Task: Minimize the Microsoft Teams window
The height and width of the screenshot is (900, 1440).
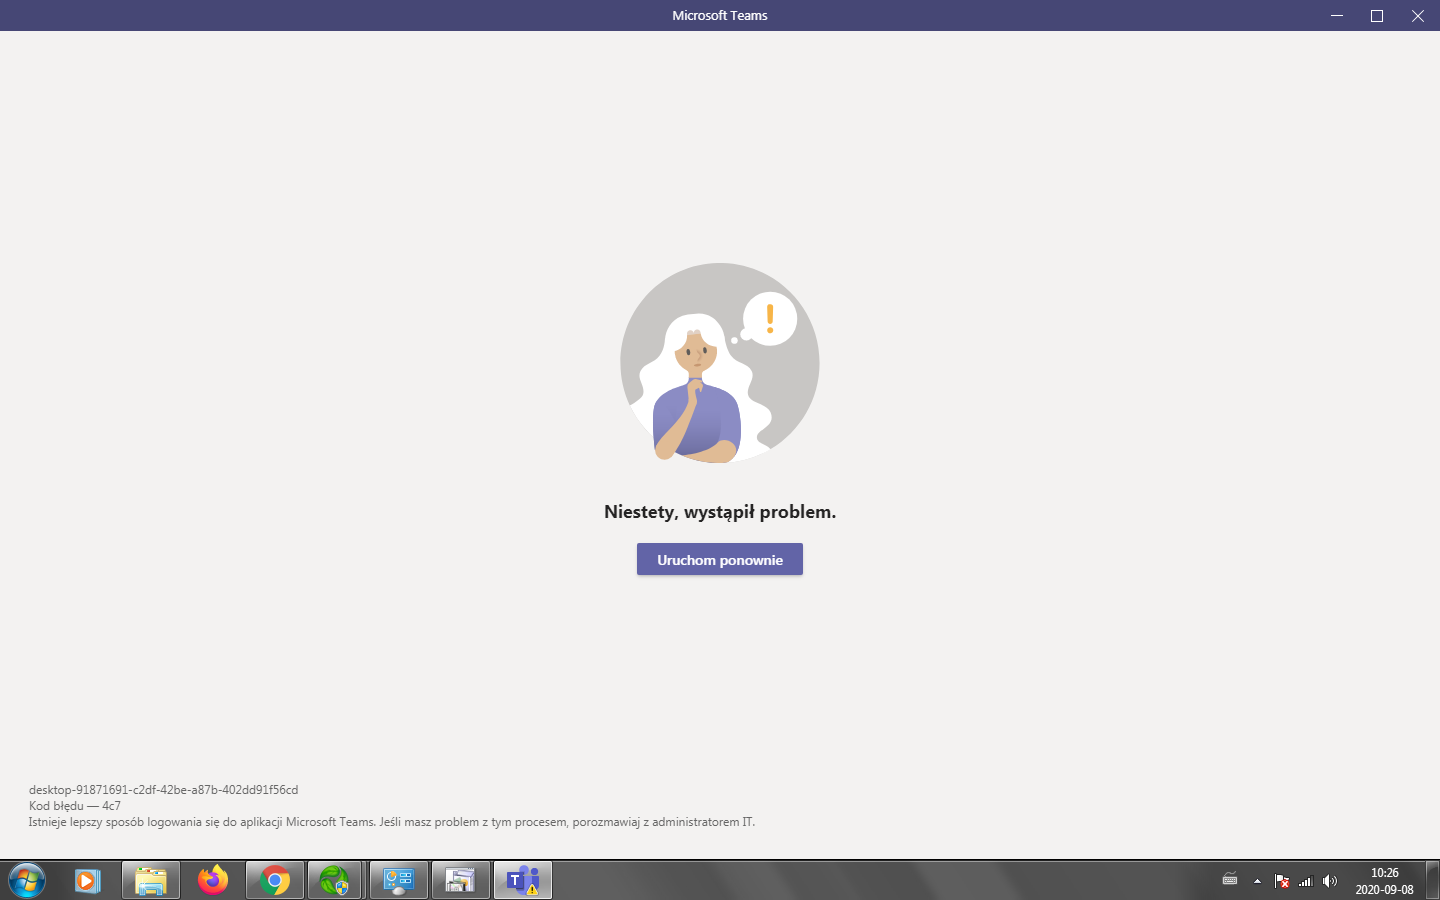Action: [1337, 15]
